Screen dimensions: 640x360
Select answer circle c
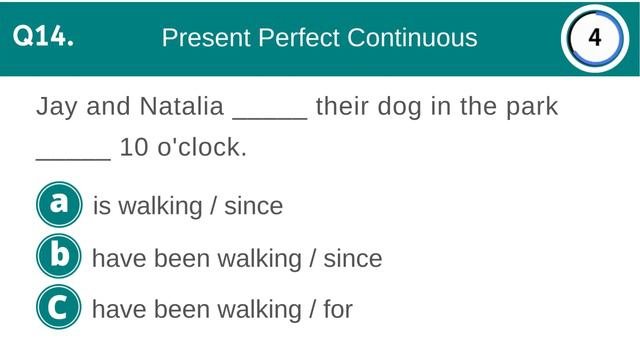click(x=59, y=307)
